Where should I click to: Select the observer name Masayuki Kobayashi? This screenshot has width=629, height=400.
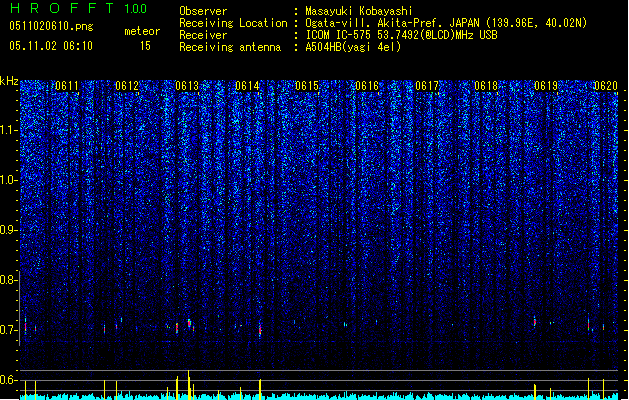pyautogui.click(x=359, y=11)
